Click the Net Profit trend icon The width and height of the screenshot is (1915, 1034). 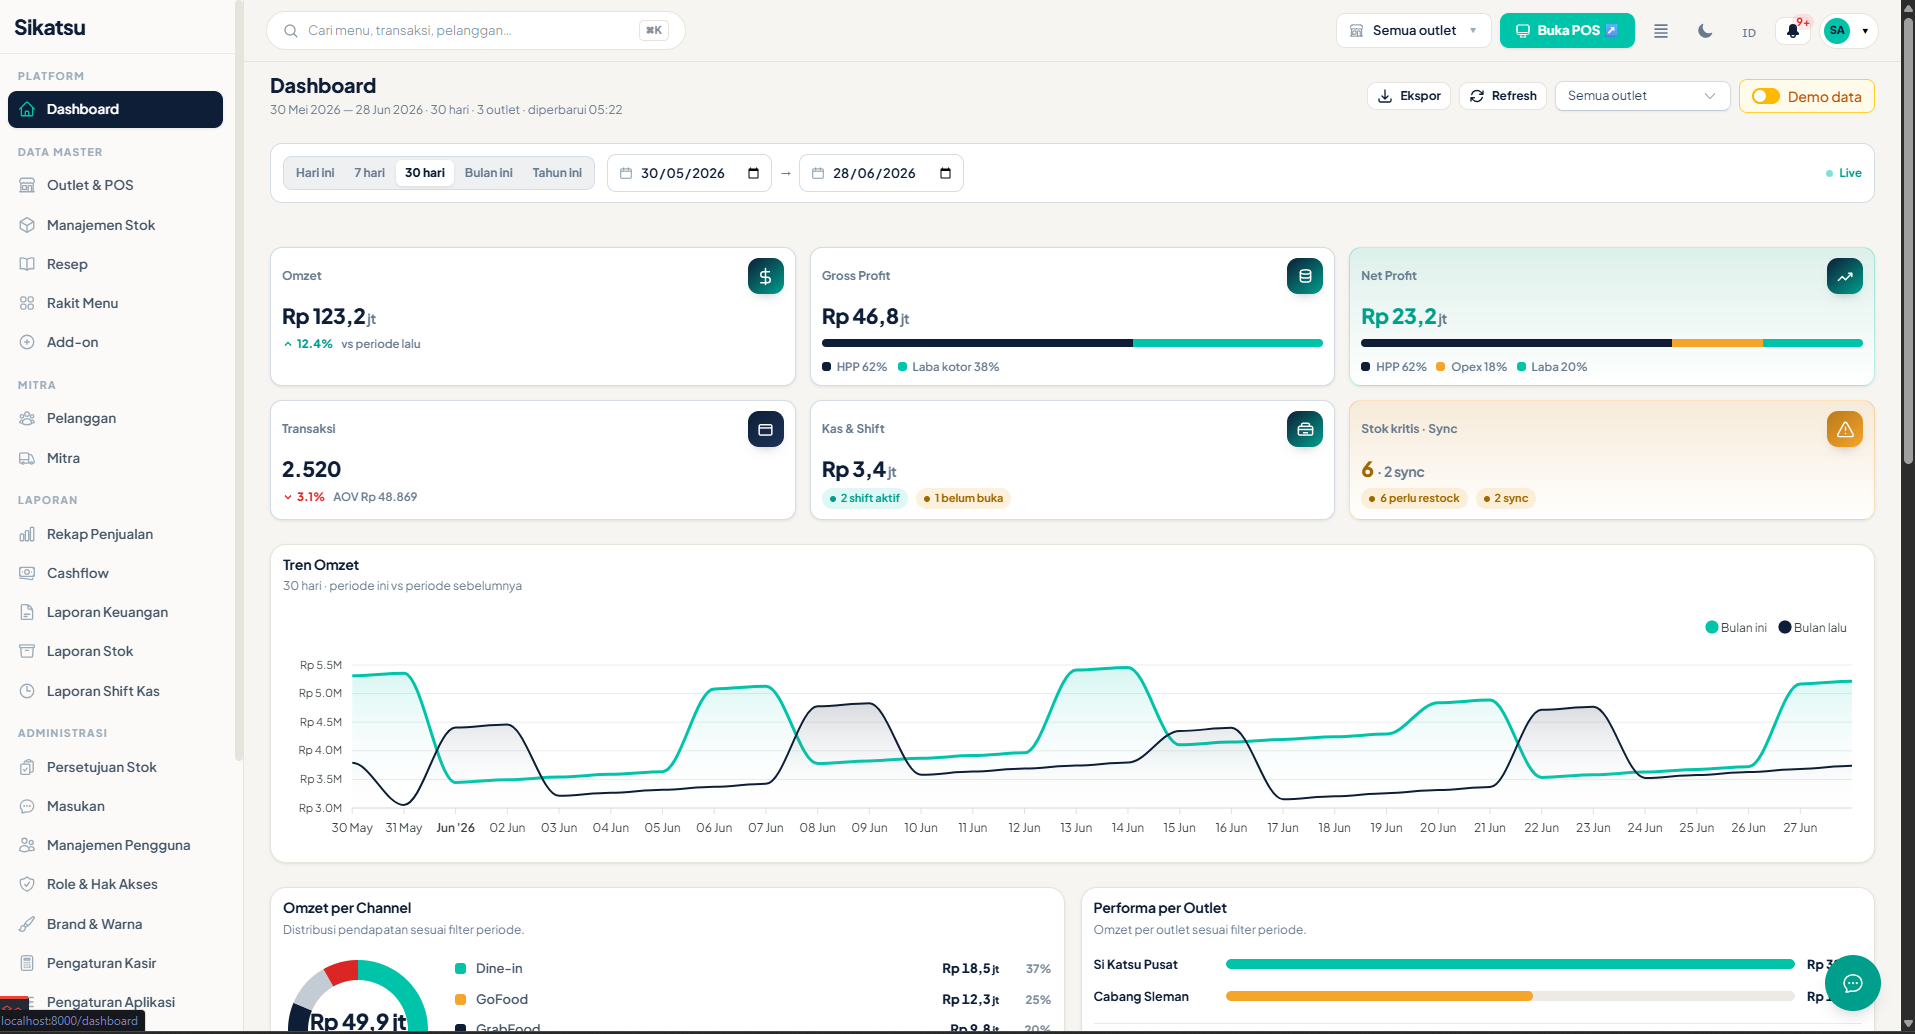pyautogui.click(x=1844, y=276)
